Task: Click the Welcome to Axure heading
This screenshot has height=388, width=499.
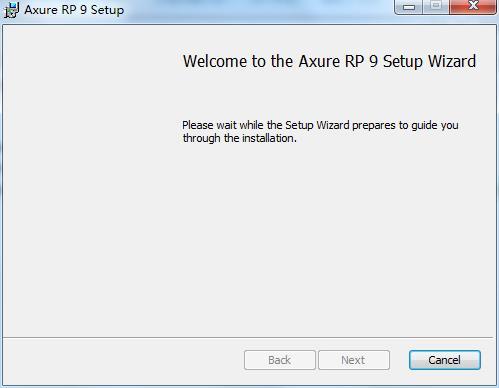Action: coord(329,61)
